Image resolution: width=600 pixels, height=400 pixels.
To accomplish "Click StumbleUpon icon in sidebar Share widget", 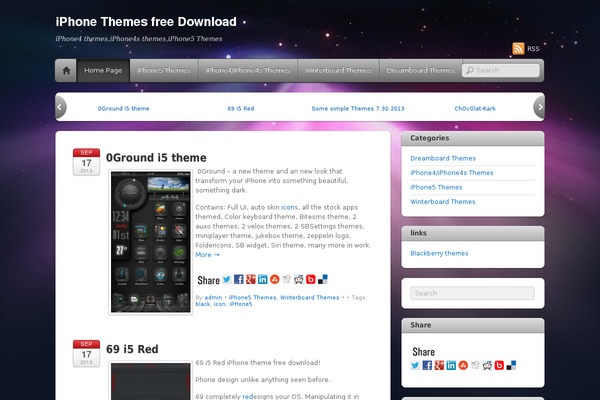I will 463,365.
